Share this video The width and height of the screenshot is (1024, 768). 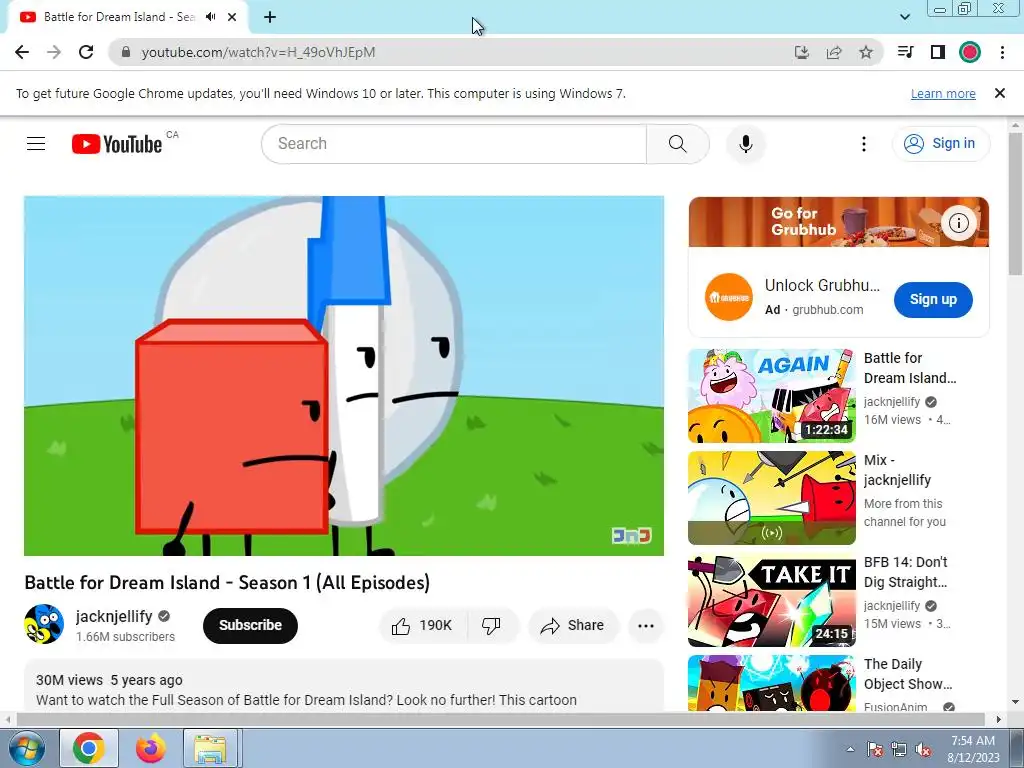coord(572,626)
